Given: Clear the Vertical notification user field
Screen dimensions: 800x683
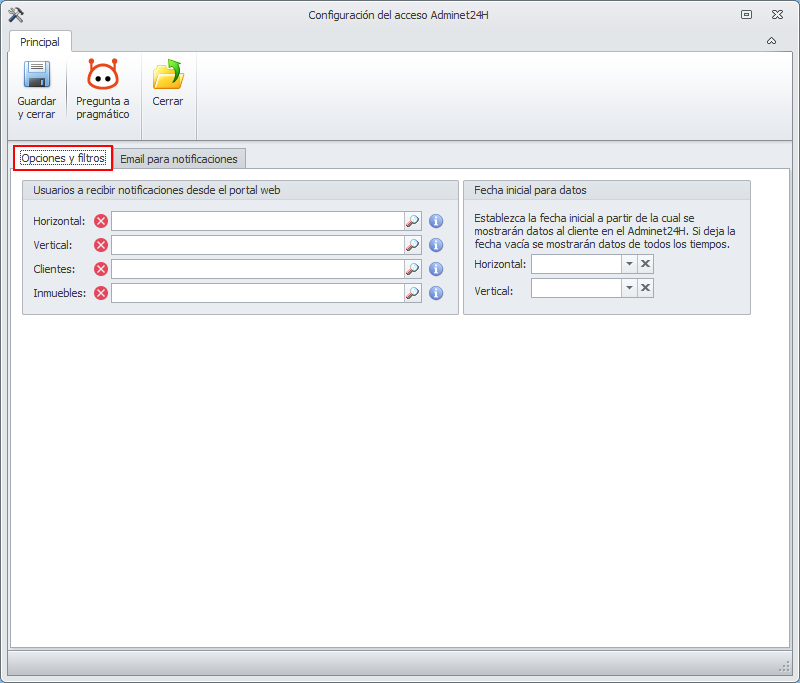Looking at the screenshot, I should pos(101,245).
